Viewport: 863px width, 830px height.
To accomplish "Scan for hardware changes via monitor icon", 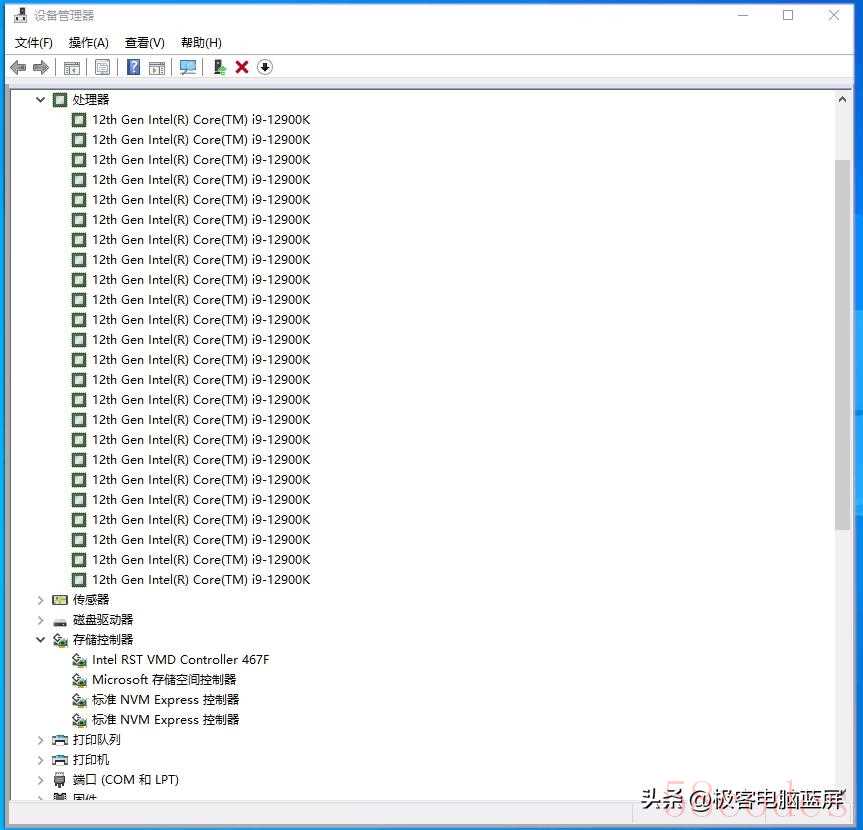I will coord(188,68).
